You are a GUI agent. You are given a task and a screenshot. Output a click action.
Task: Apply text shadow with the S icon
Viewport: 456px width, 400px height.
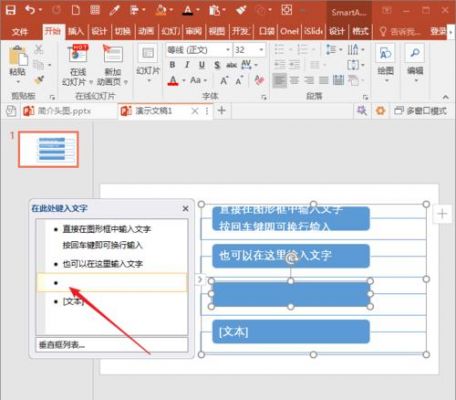(217, 65)
